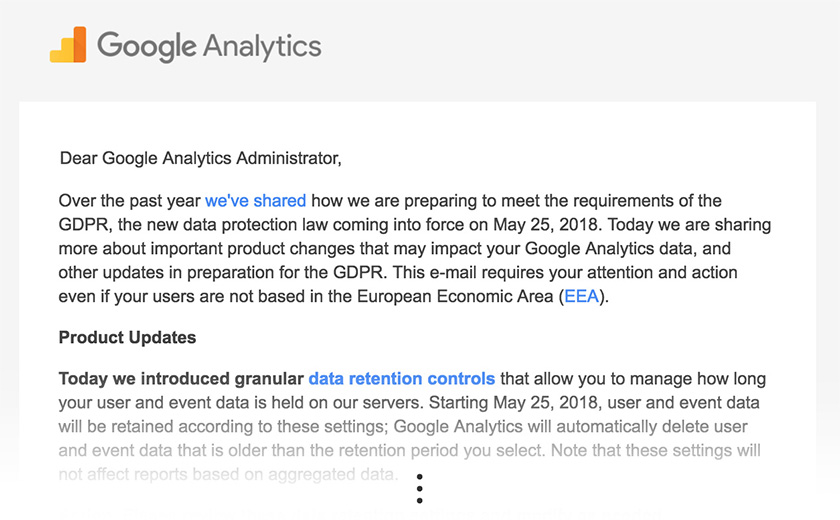This screenshot has height=520, width=840.
Task: Click the text "European Economic Area"
Action: click(455, 296)
